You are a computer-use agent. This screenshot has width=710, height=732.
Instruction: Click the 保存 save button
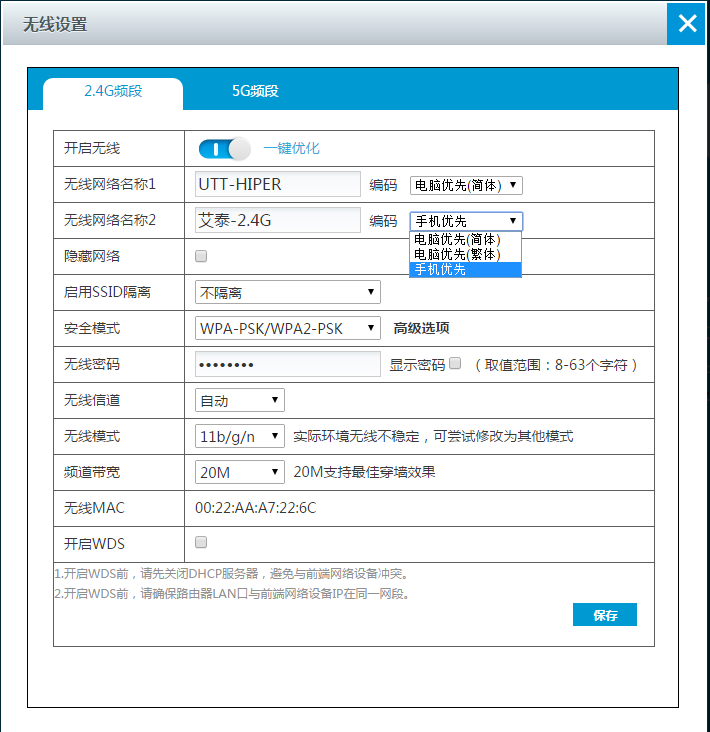pos(604,615)
